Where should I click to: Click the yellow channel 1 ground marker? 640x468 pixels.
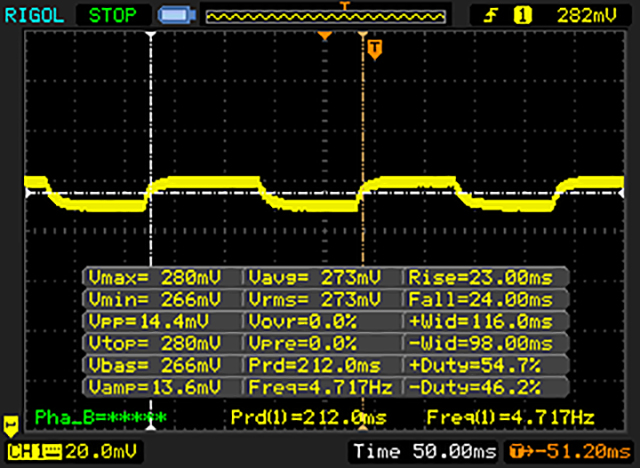(11, 427)
